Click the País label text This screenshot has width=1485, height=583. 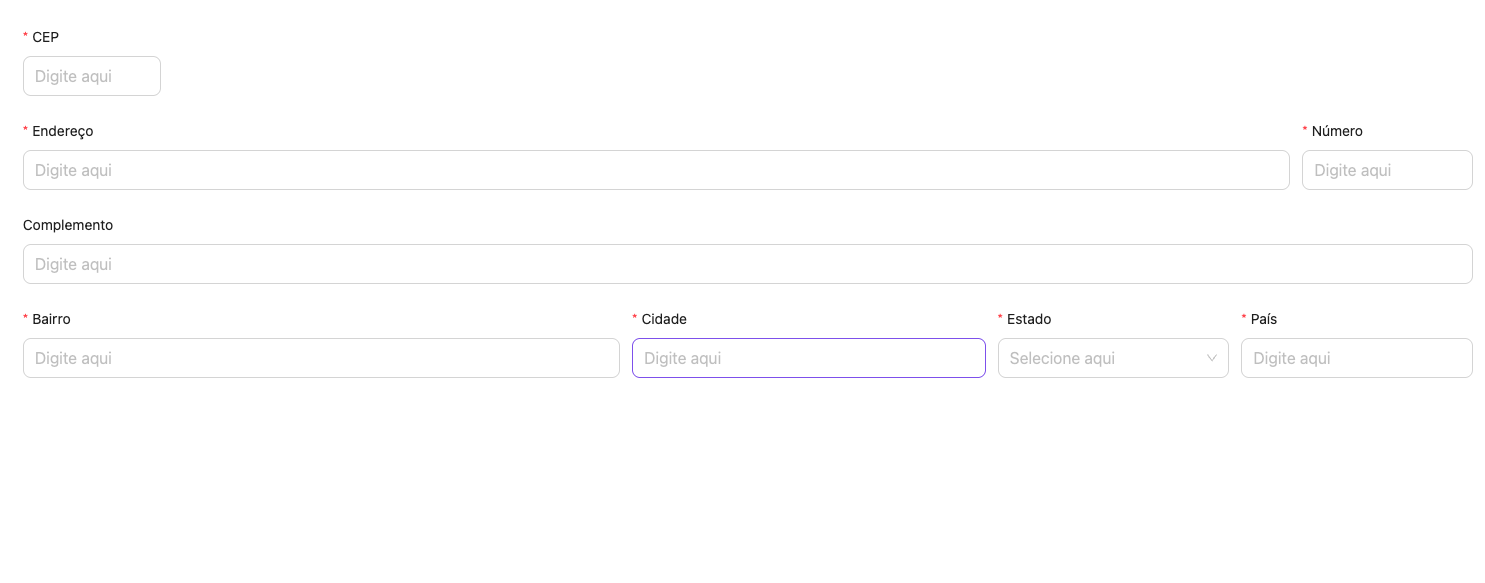(1264, 319)
